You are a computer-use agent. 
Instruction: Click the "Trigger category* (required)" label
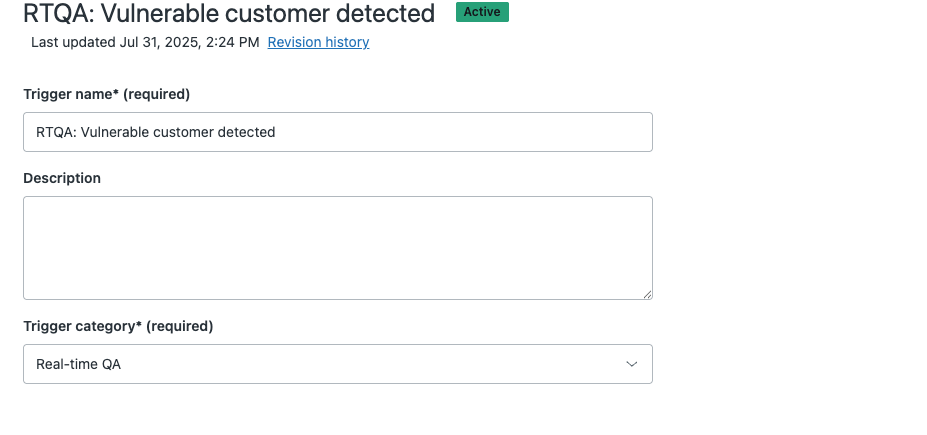(118, 326)
